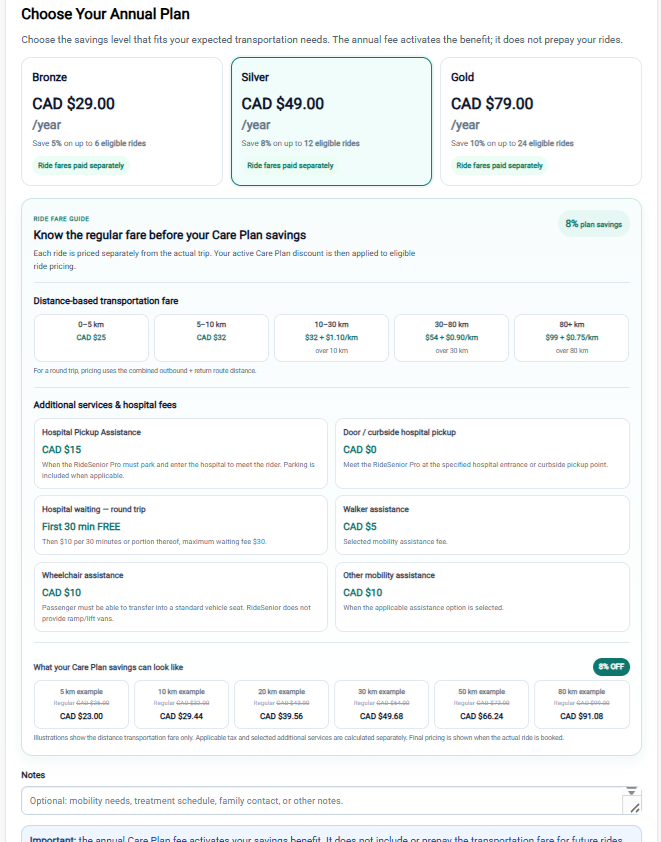Viewport: 661px width, 842px height.
Task: Click the 80 km example savings tile
Action: [x=582, y=705]
